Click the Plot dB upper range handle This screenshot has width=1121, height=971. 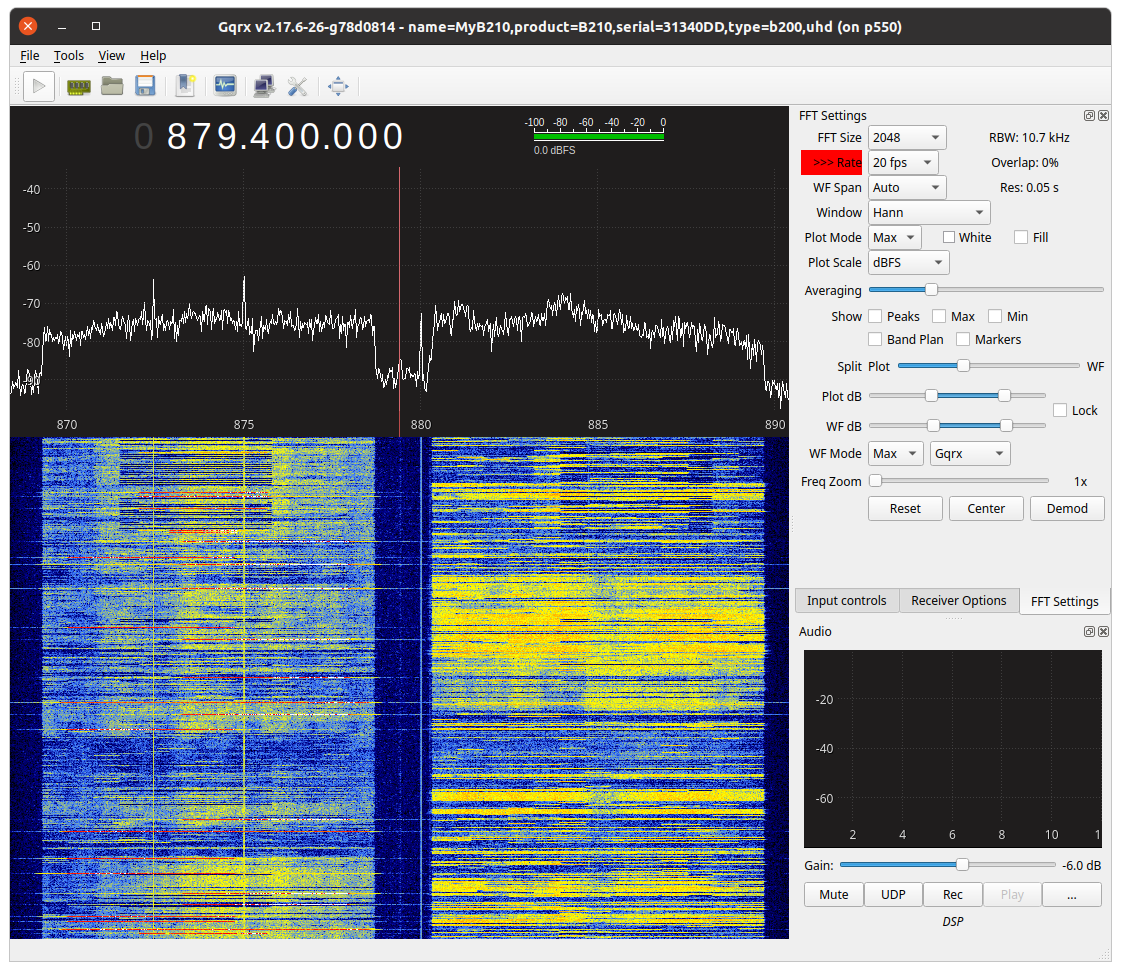pyautogui.click(x=1004, y=395)
